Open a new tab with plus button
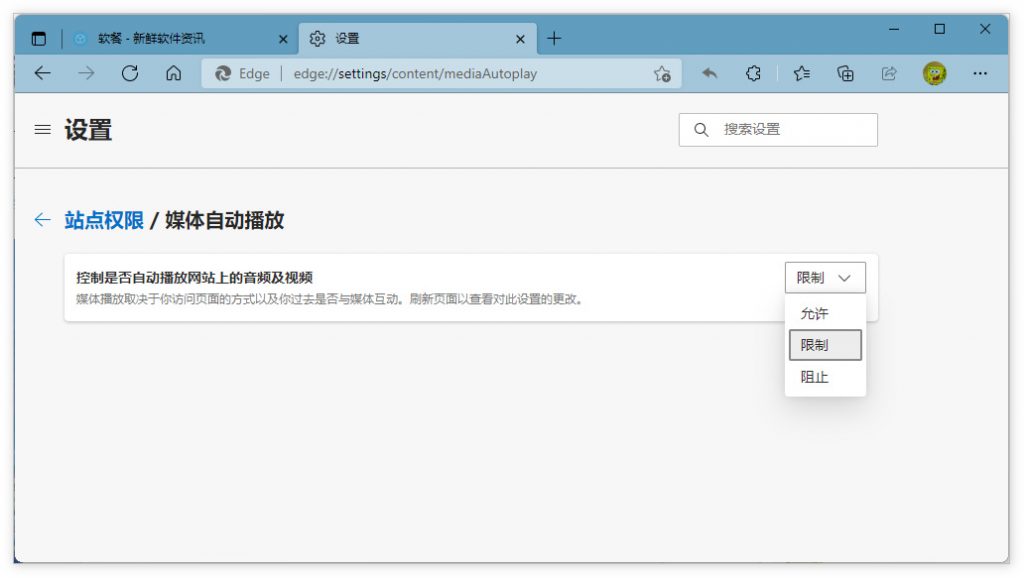Screen dimensions: 1024x578 pos(554,39)
